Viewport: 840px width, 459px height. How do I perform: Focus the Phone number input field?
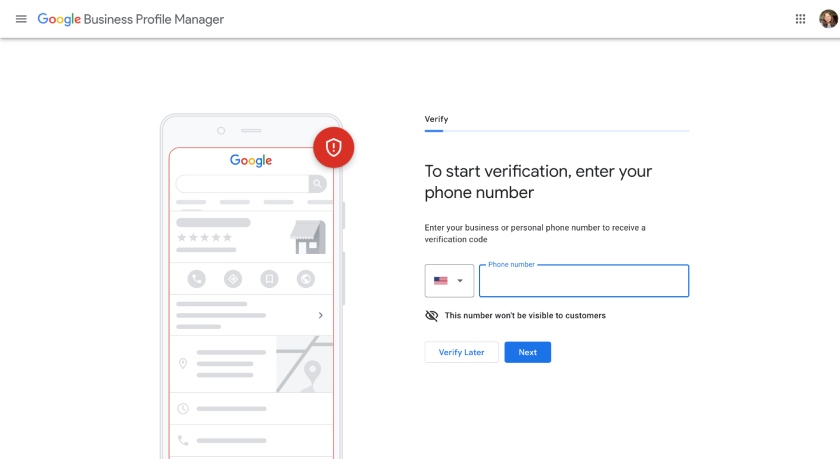pyautogui.click(x=584, y=281)
